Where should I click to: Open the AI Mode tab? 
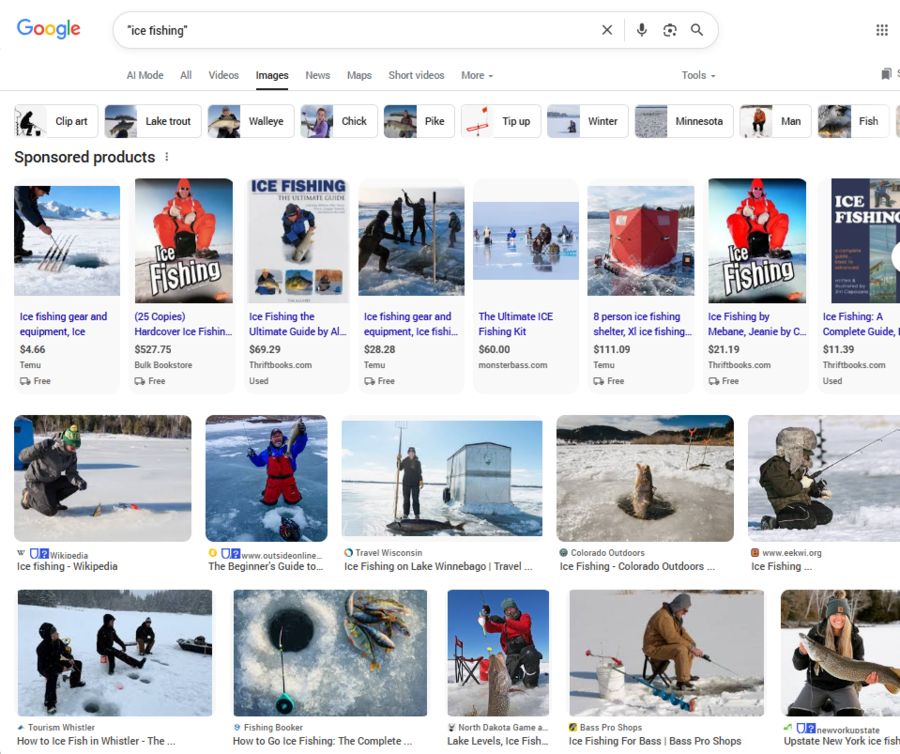click(x=145, y=75)
